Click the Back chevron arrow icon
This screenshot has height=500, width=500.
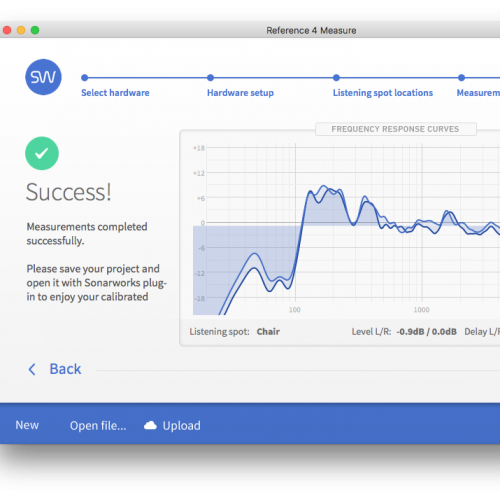32,369
